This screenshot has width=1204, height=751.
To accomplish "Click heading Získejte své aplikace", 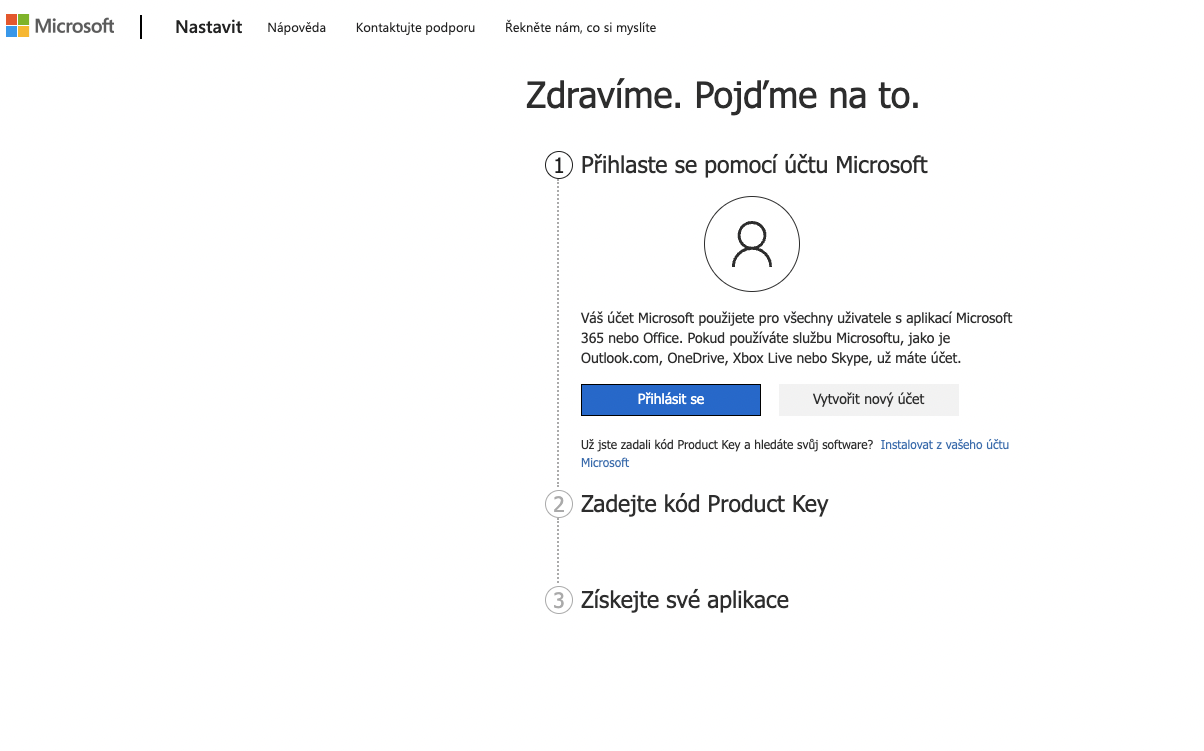I will coord(685,600).
